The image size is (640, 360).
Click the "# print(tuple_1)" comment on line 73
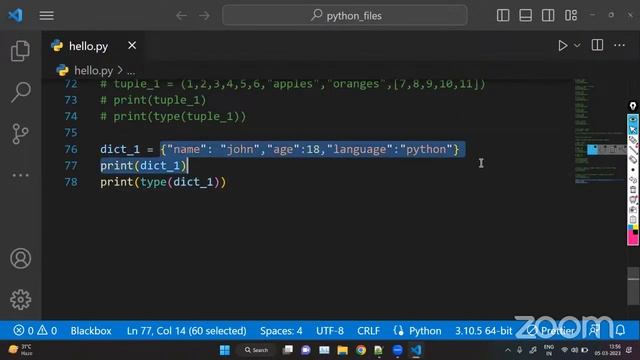153,100
